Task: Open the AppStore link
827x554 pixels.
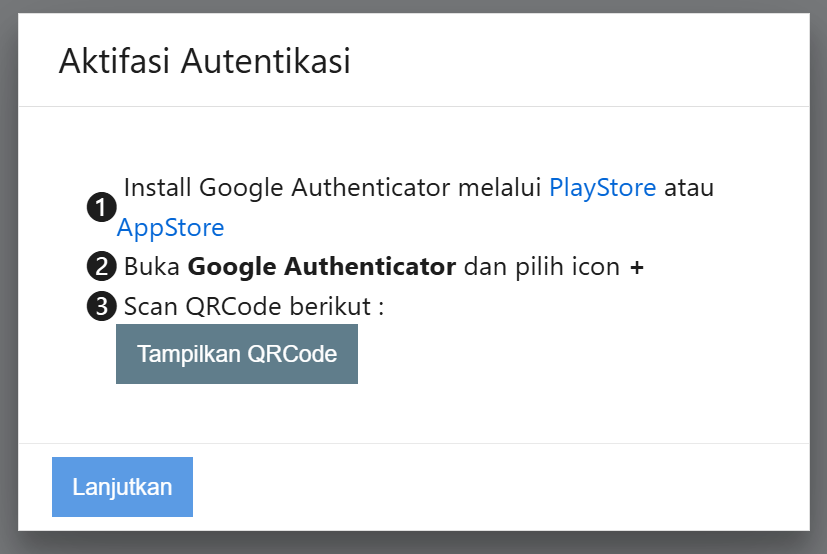Action: (170, 228)
